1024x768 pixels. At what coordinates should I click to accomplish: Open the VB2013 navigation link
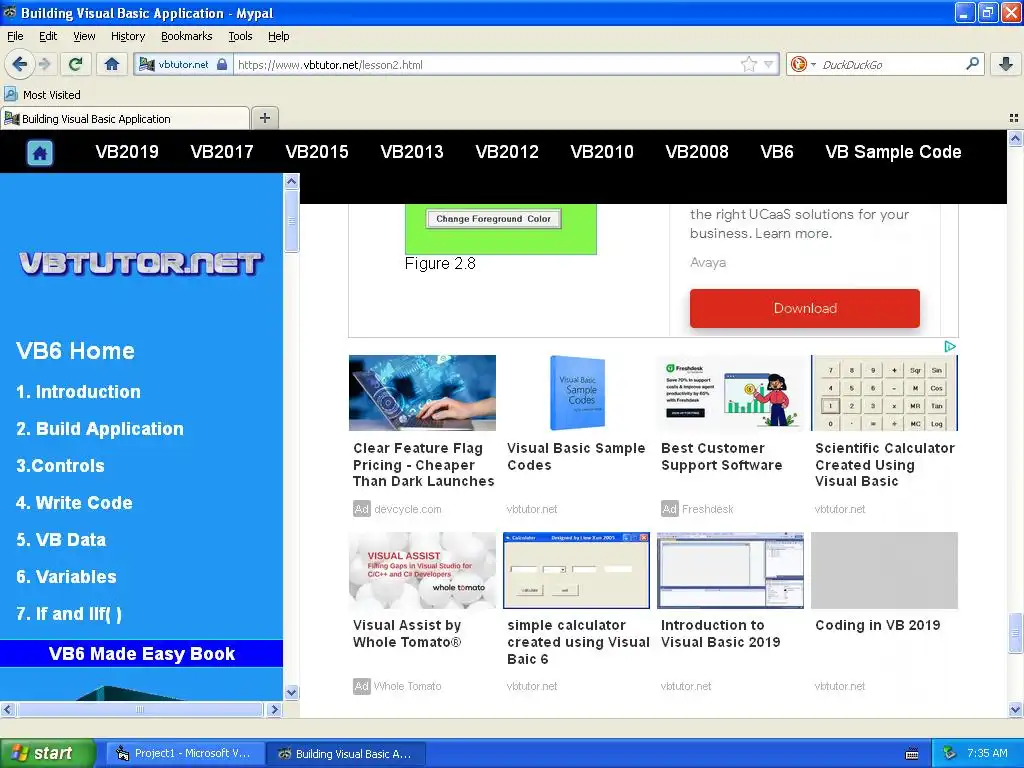412,152
